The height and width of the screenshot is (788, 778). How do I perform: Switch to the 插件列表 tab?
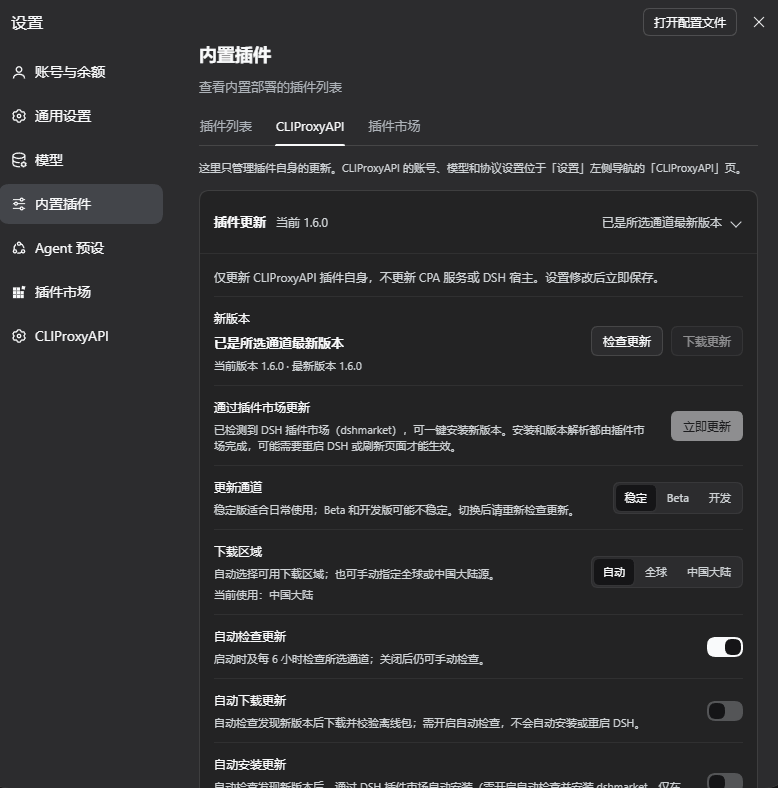(x=226, y=126)
